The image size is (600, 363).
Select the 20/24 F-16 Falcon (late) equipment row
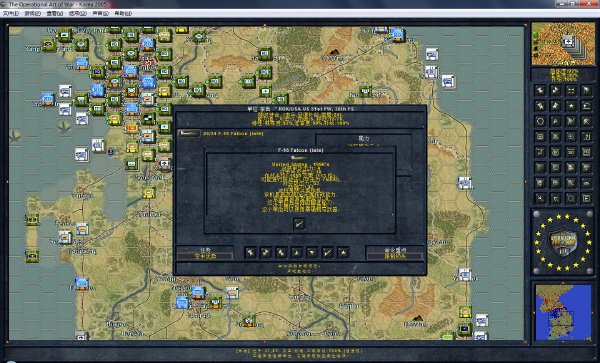[x=233, y=133]
